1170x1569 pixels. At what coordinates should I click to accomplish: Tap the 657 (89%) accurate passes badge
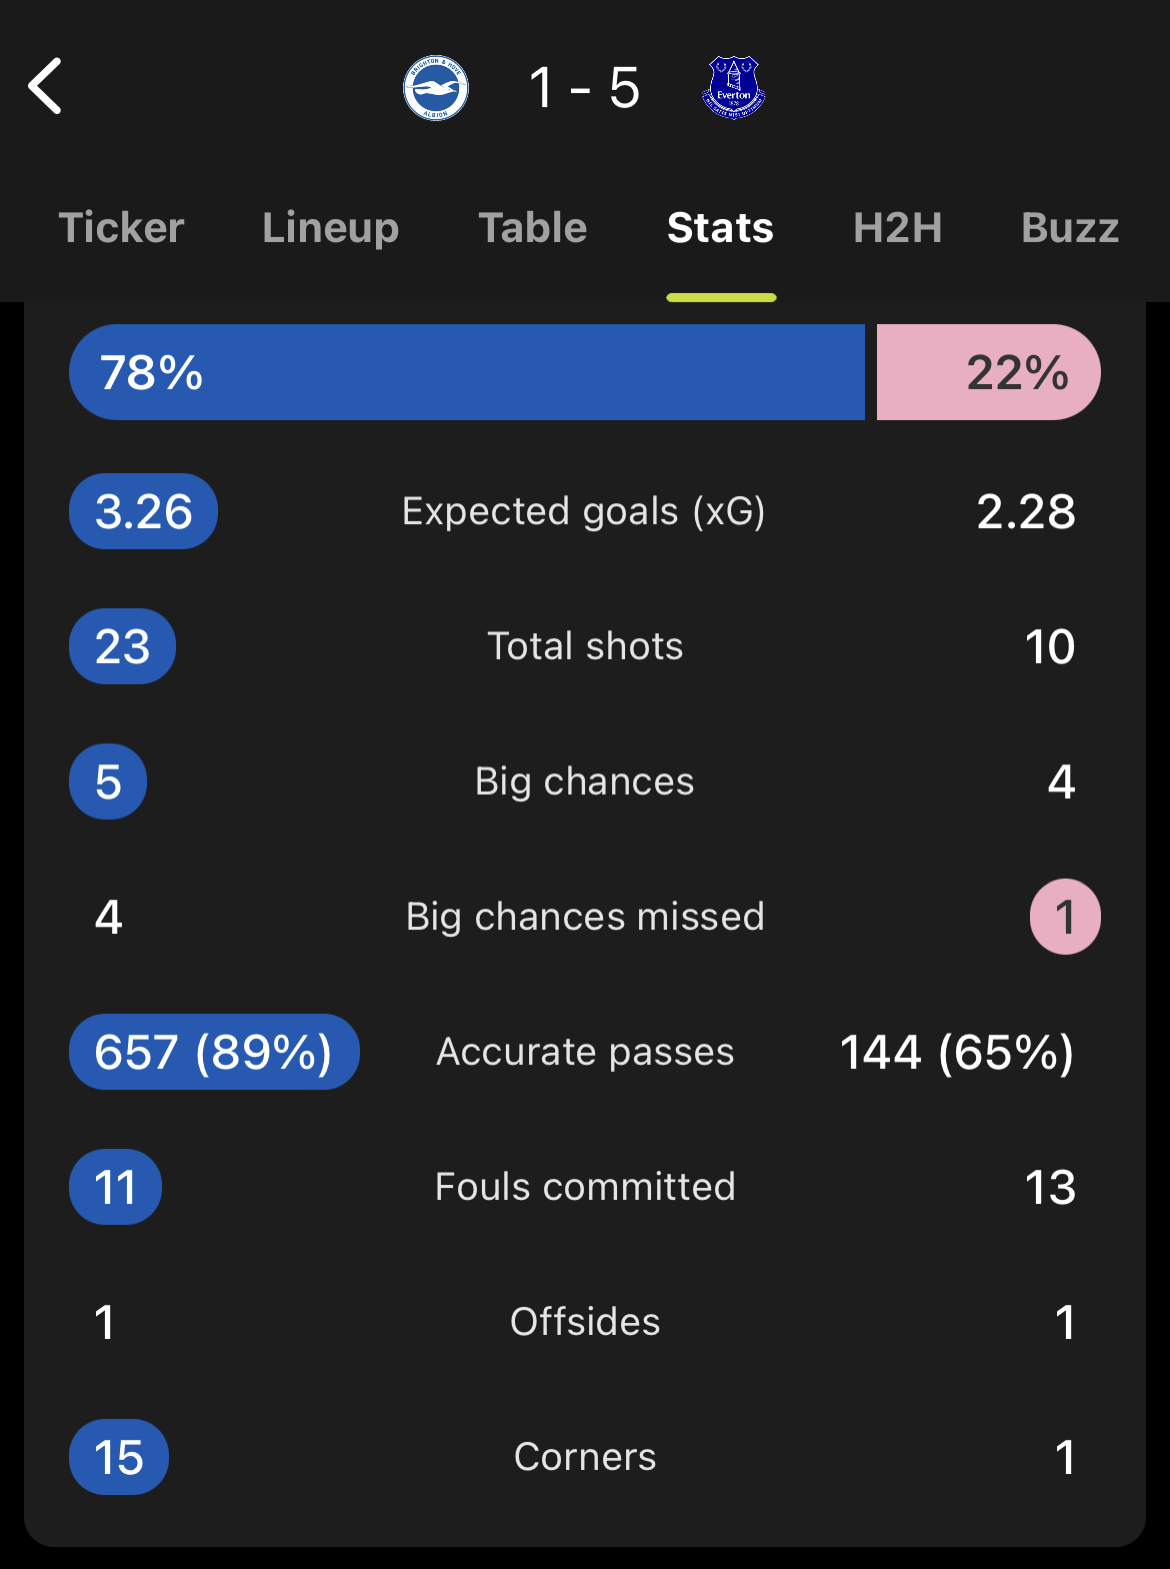point(214,1052)
